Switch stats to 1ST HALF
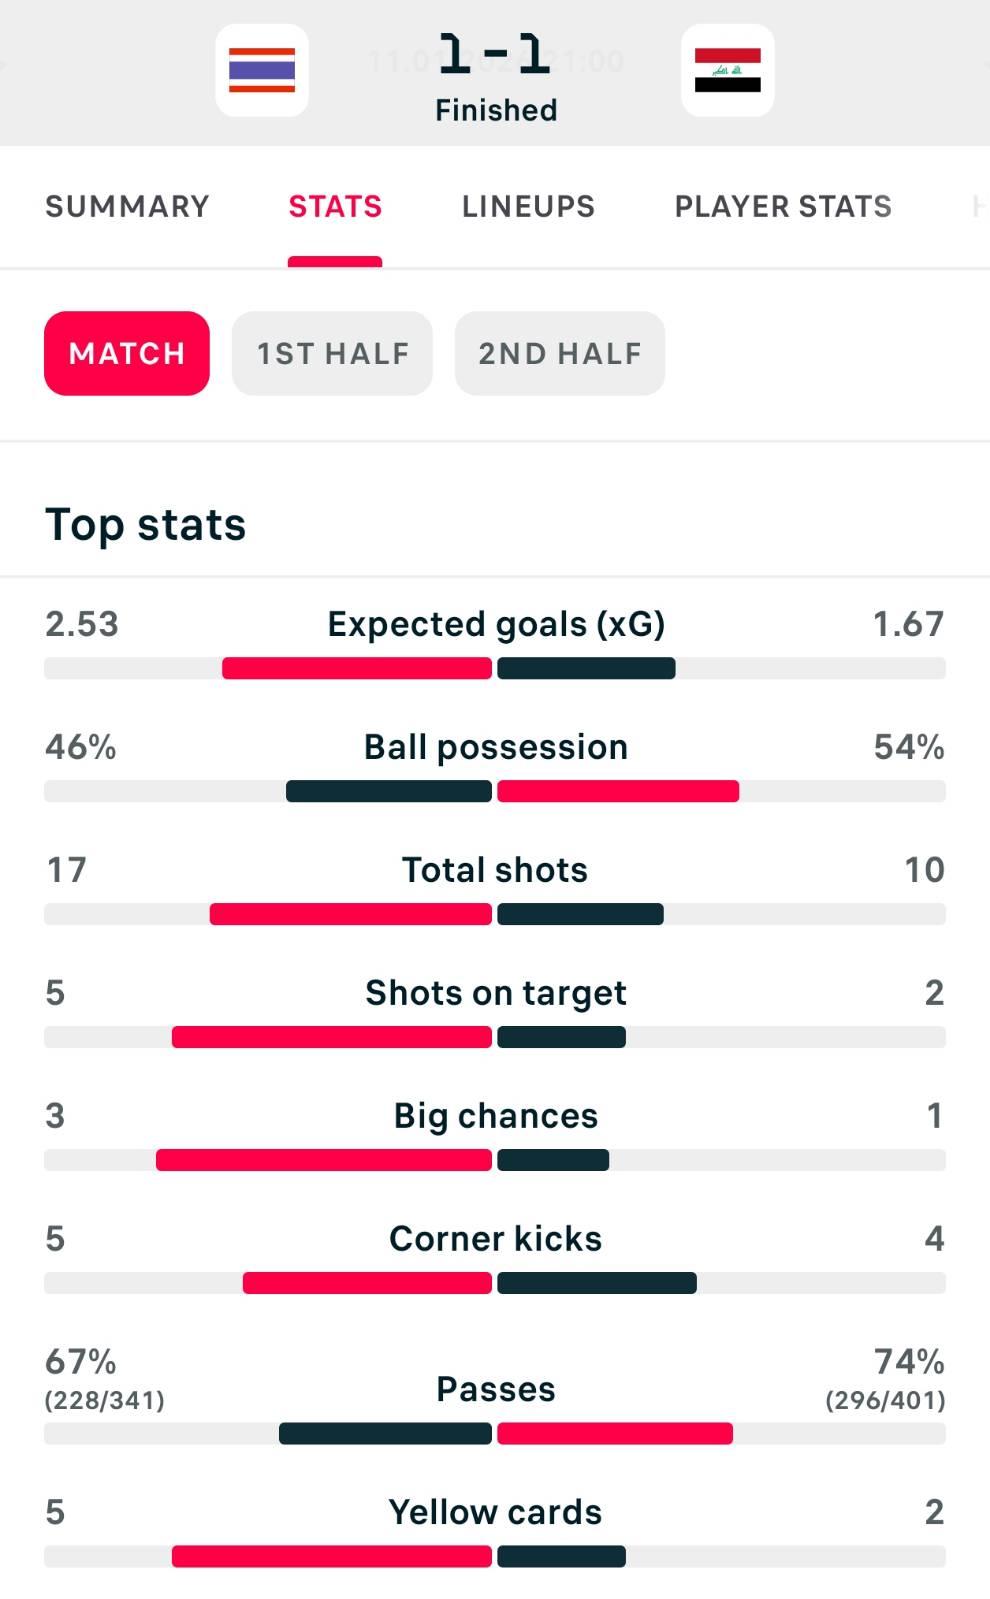Viewport: 990px width, 1599px height. (x=332, y=353)
